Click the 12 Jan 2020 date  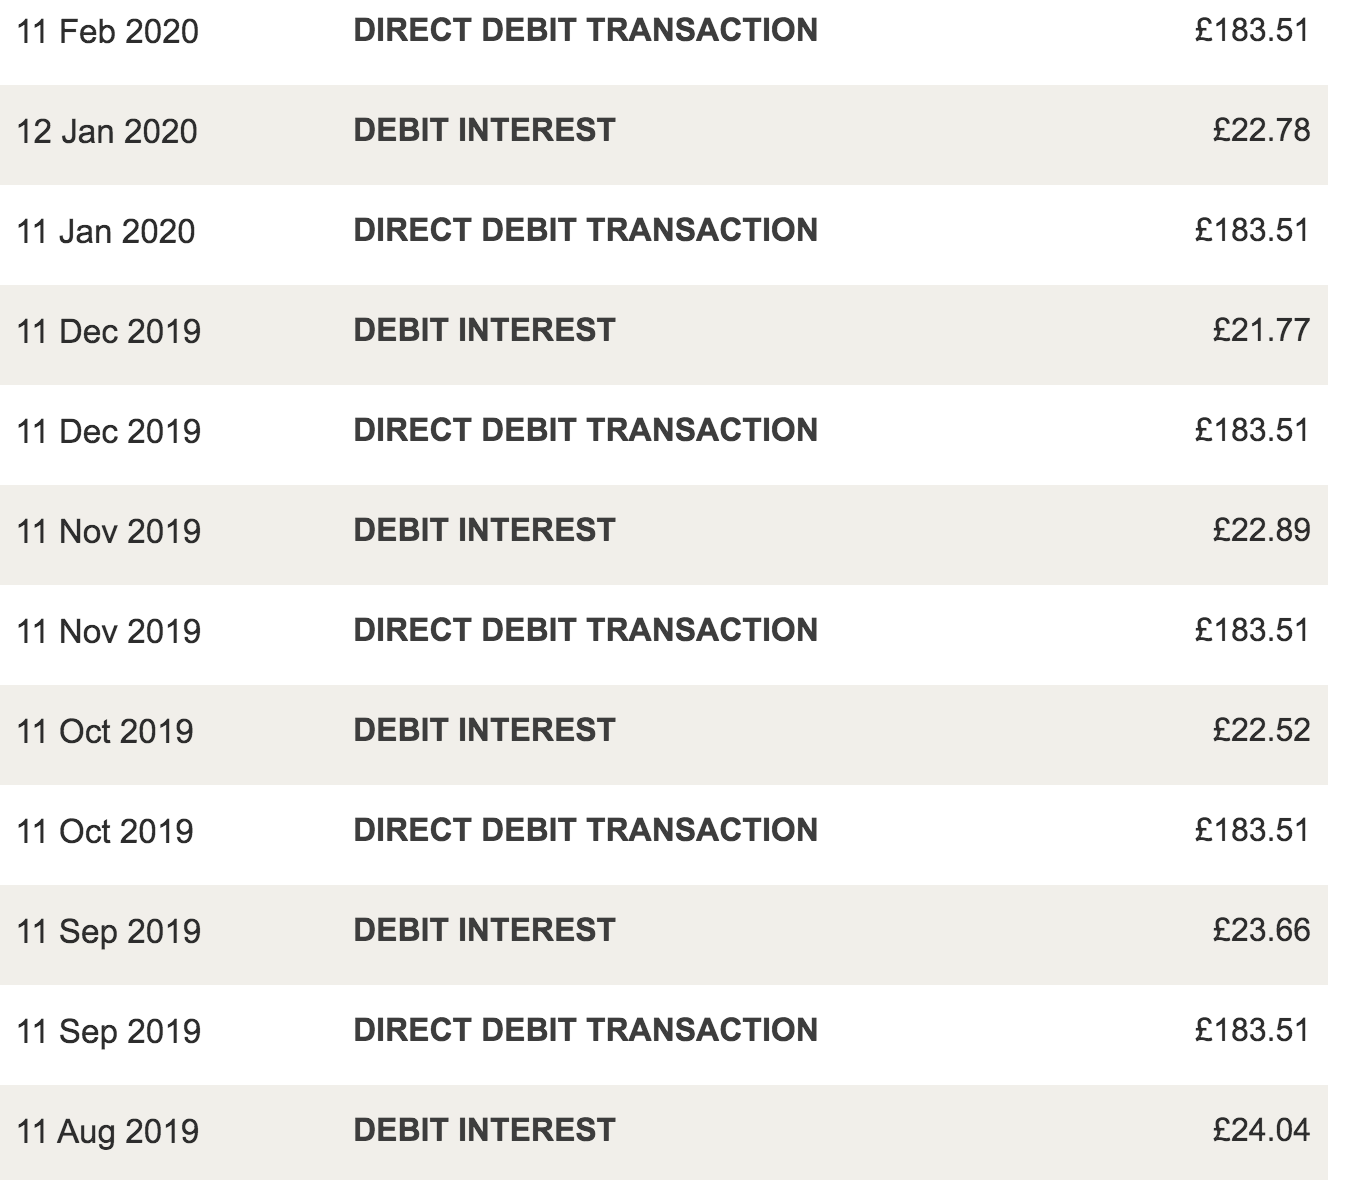[107, 132]
